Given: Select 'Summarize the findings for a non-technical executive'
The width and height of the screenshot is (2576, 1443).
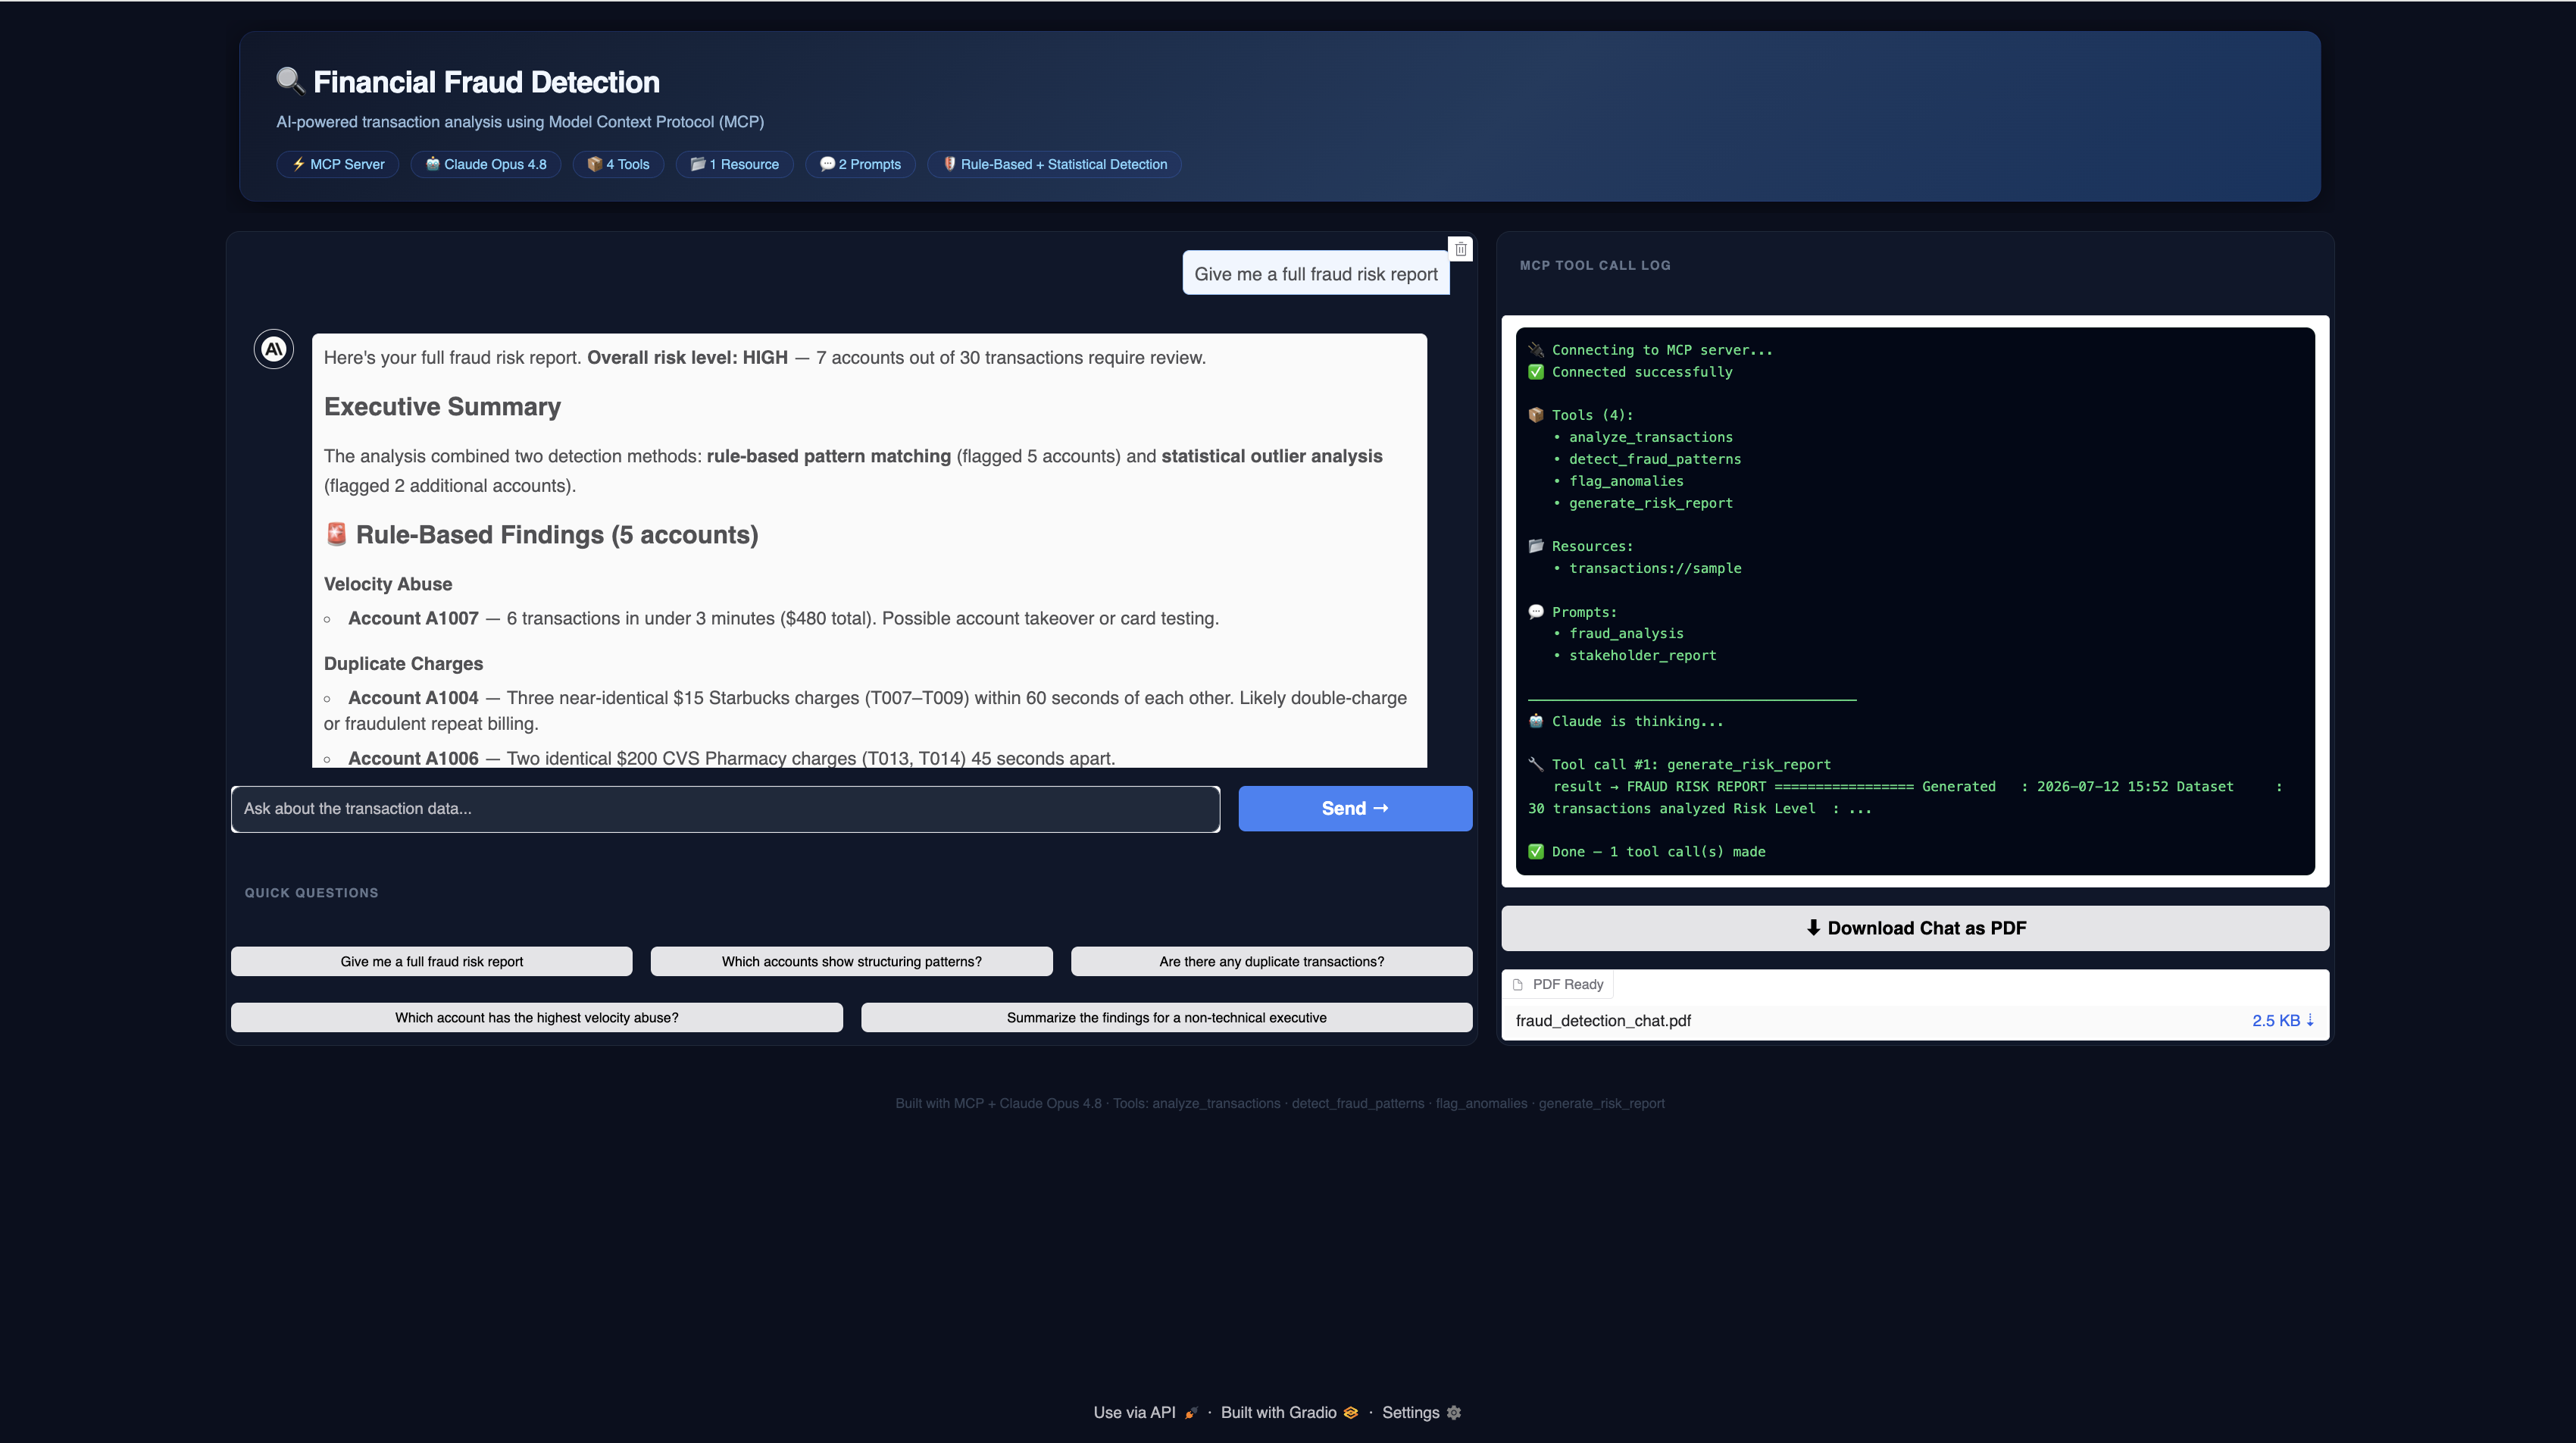Looking at the screenshot, I should [1167, 1017].
